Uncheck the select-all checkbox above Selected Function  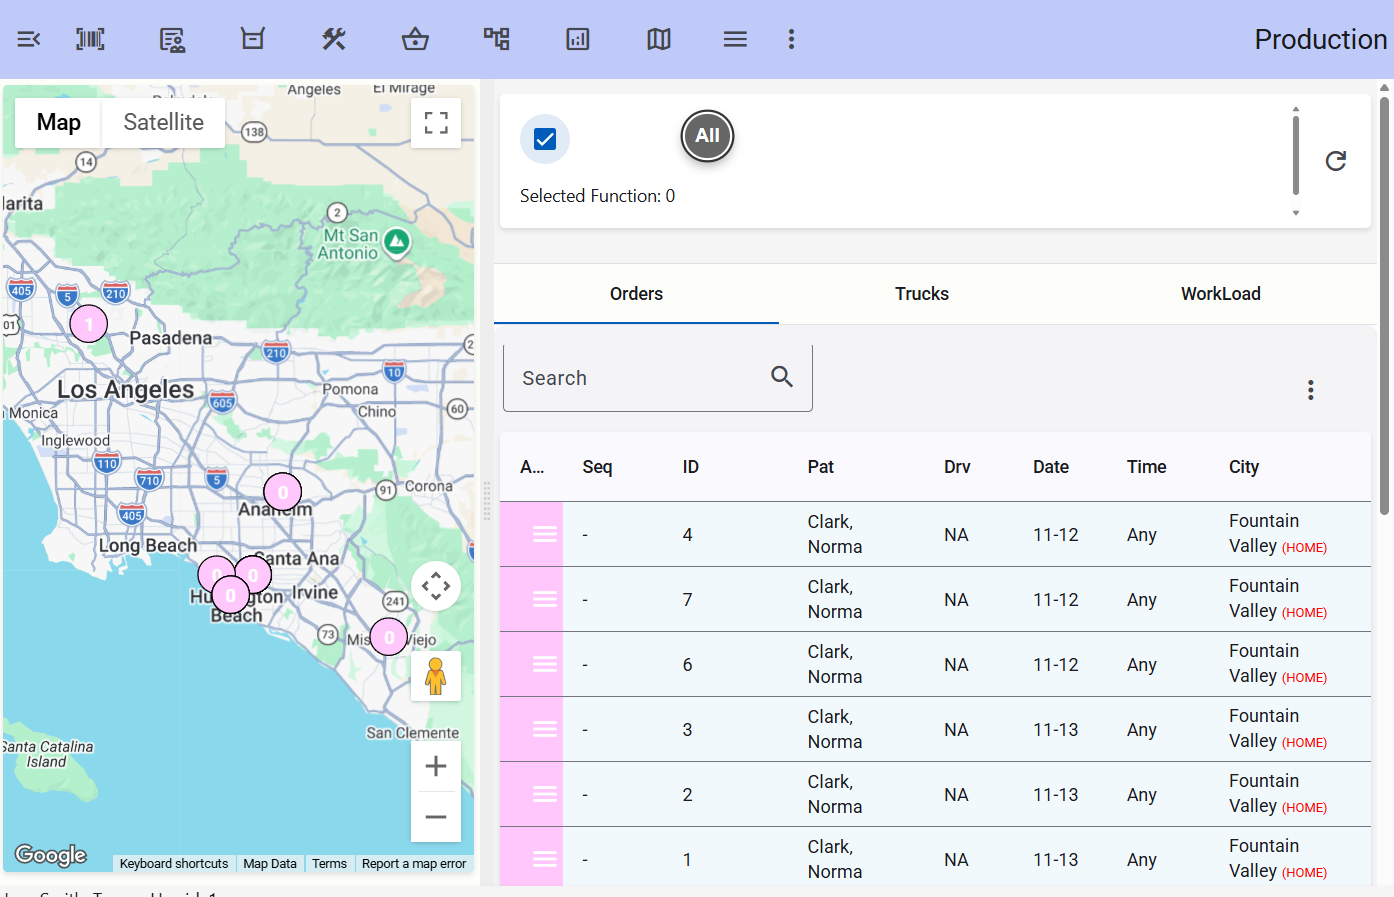tap(545, 139)
